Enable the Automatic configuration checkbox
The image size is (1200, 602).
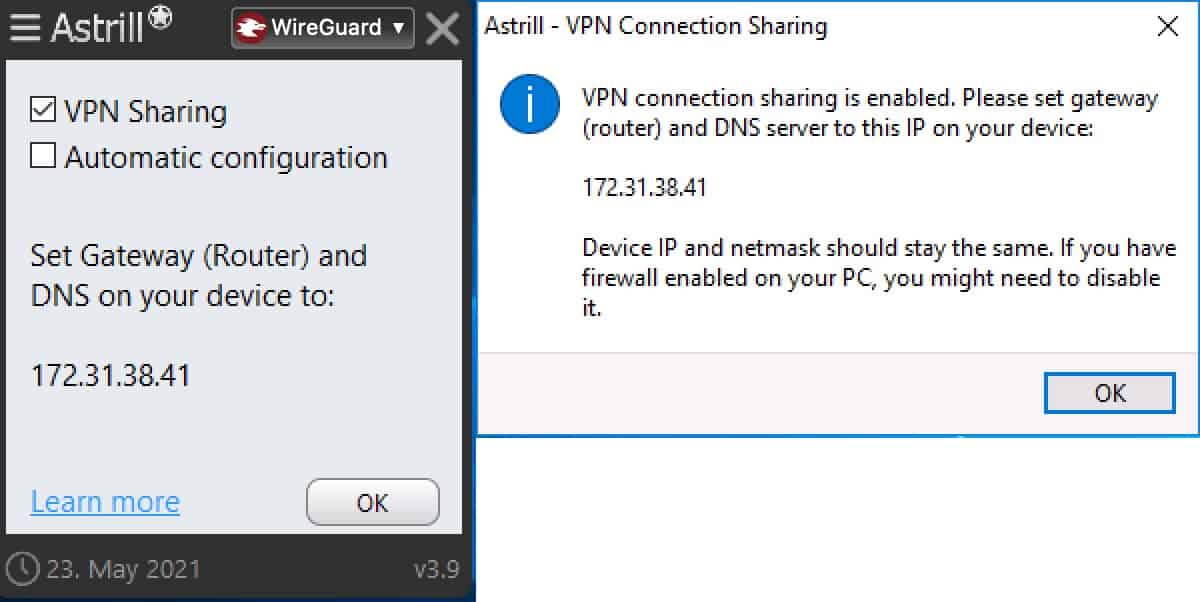[x=43, y=157]
